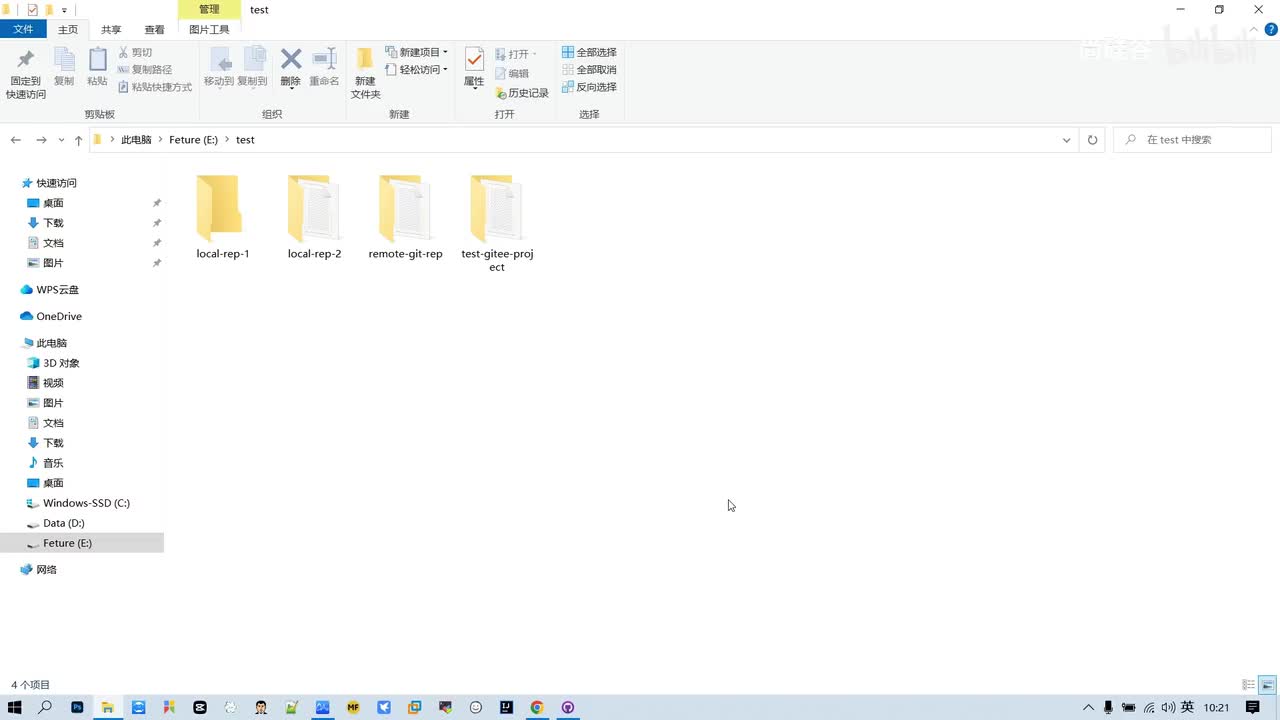The height and width of the screenshot is (720, 1280).
Task: Switch to the View (查看) tab
Action: click(155, 30)
